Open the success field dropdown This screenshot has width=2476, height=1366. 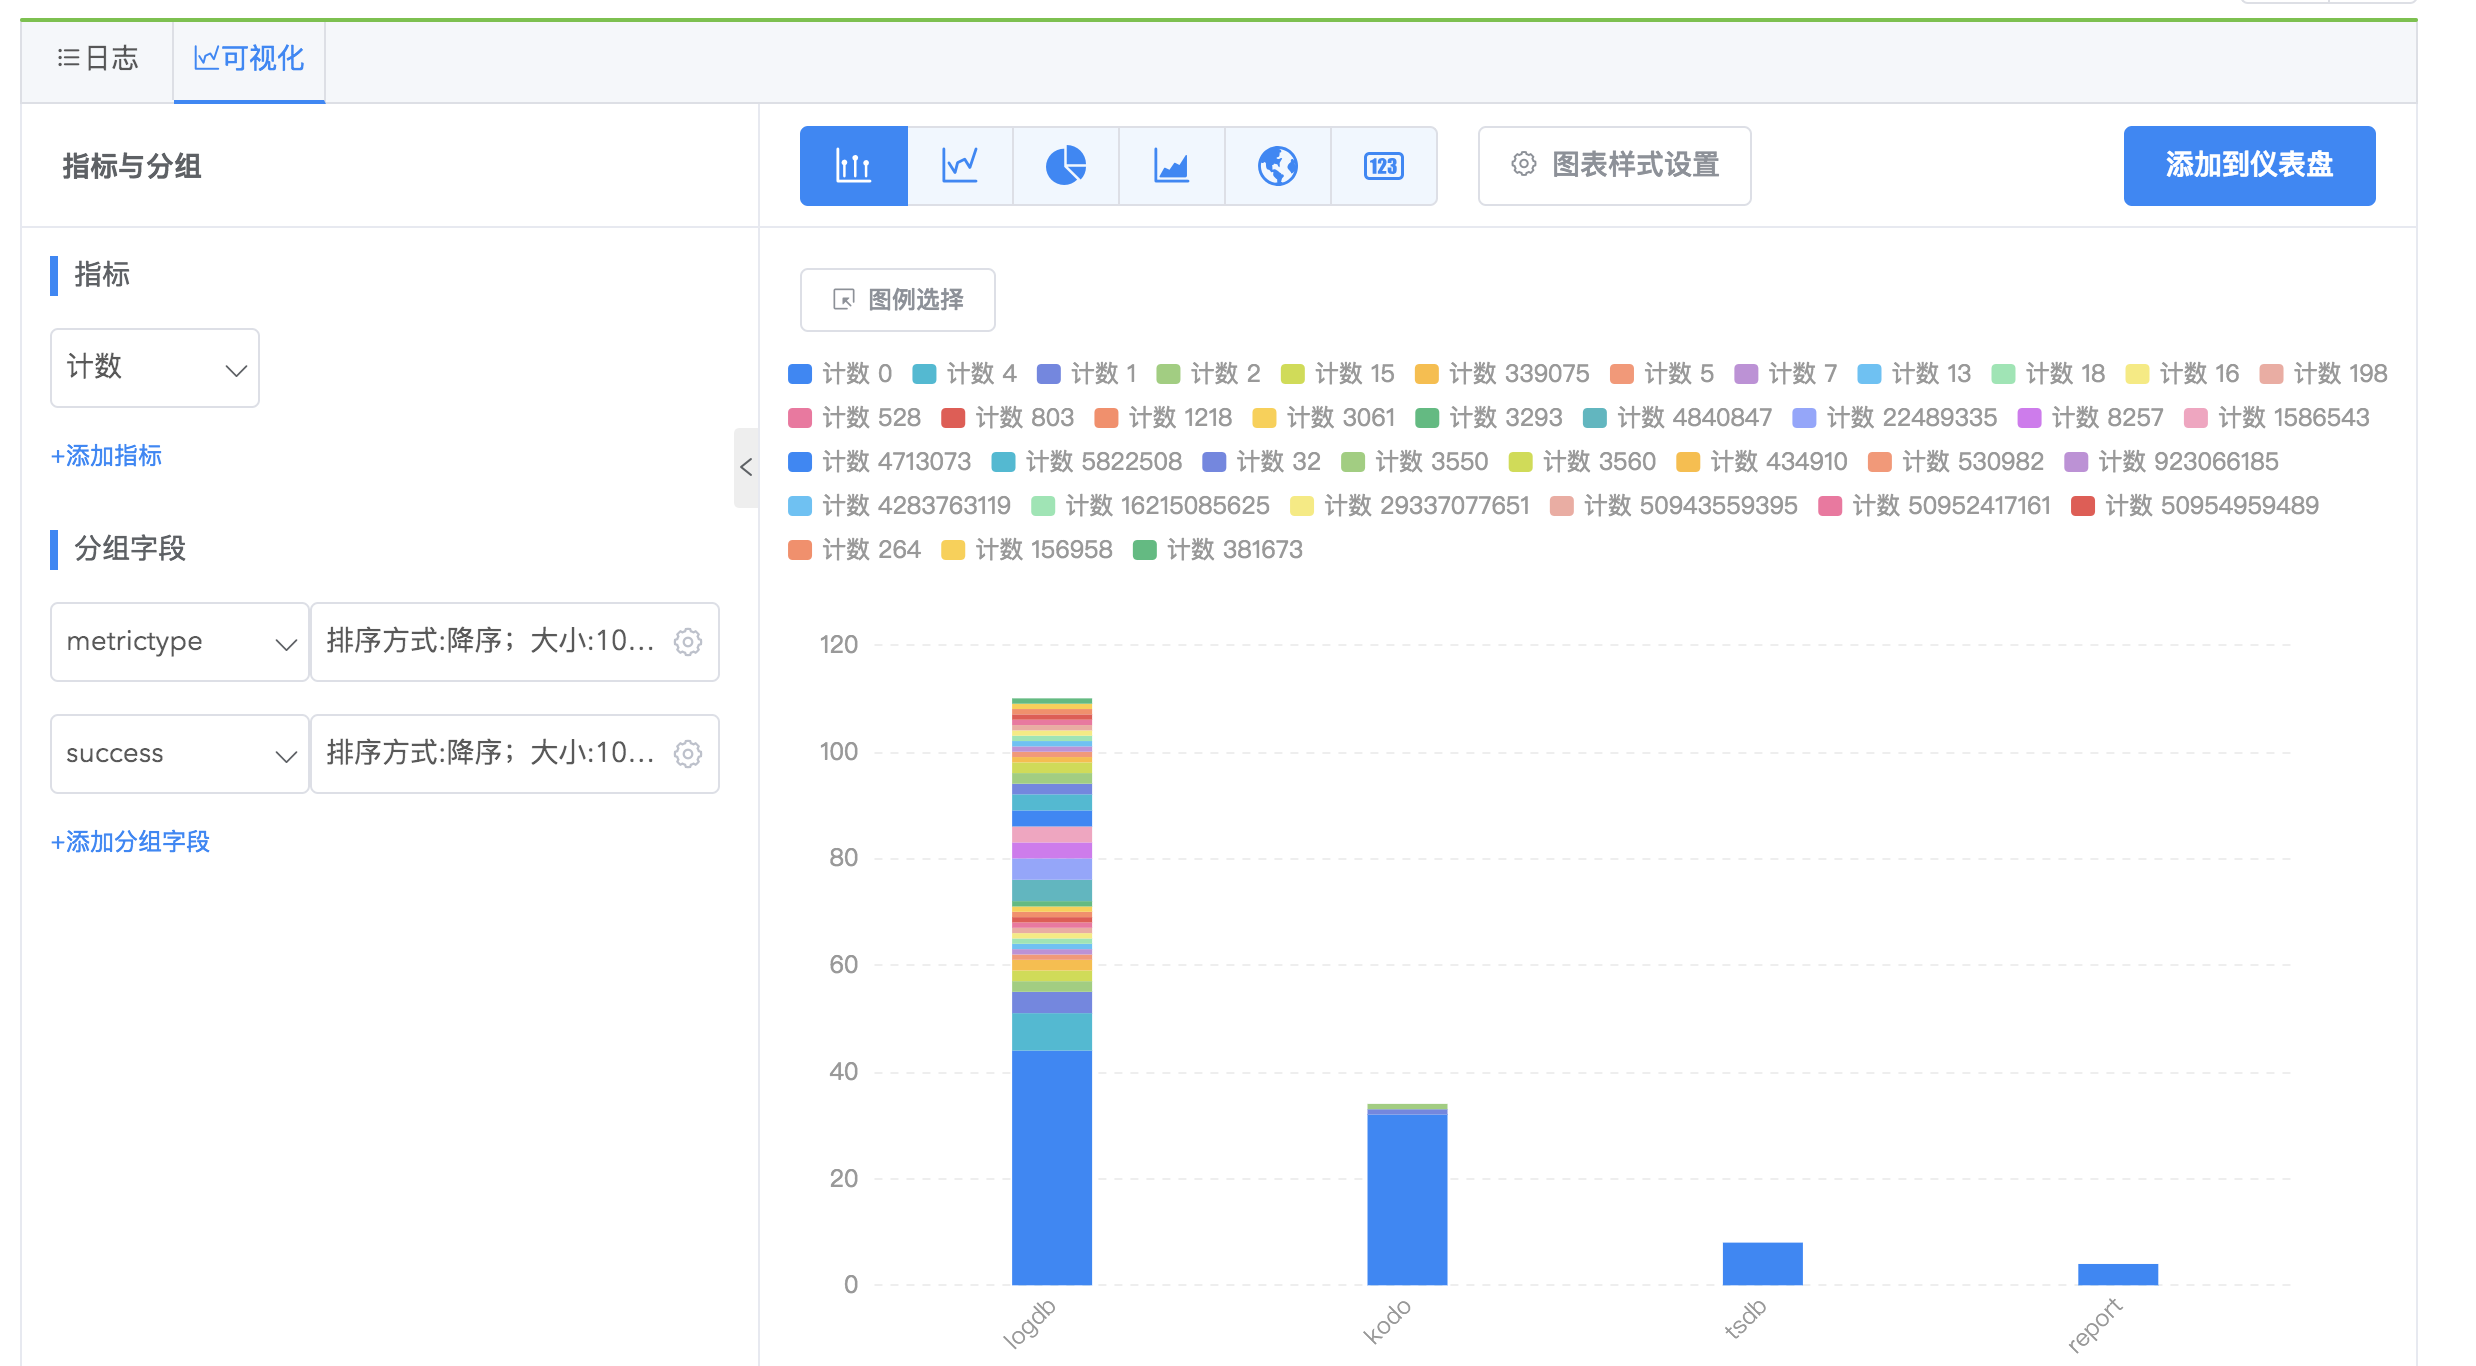180,754
